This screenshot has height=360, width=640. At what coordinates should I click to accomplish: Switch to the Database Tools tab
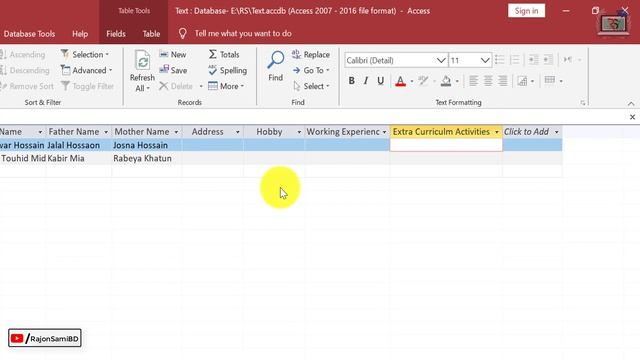click(x=29, y=34)
